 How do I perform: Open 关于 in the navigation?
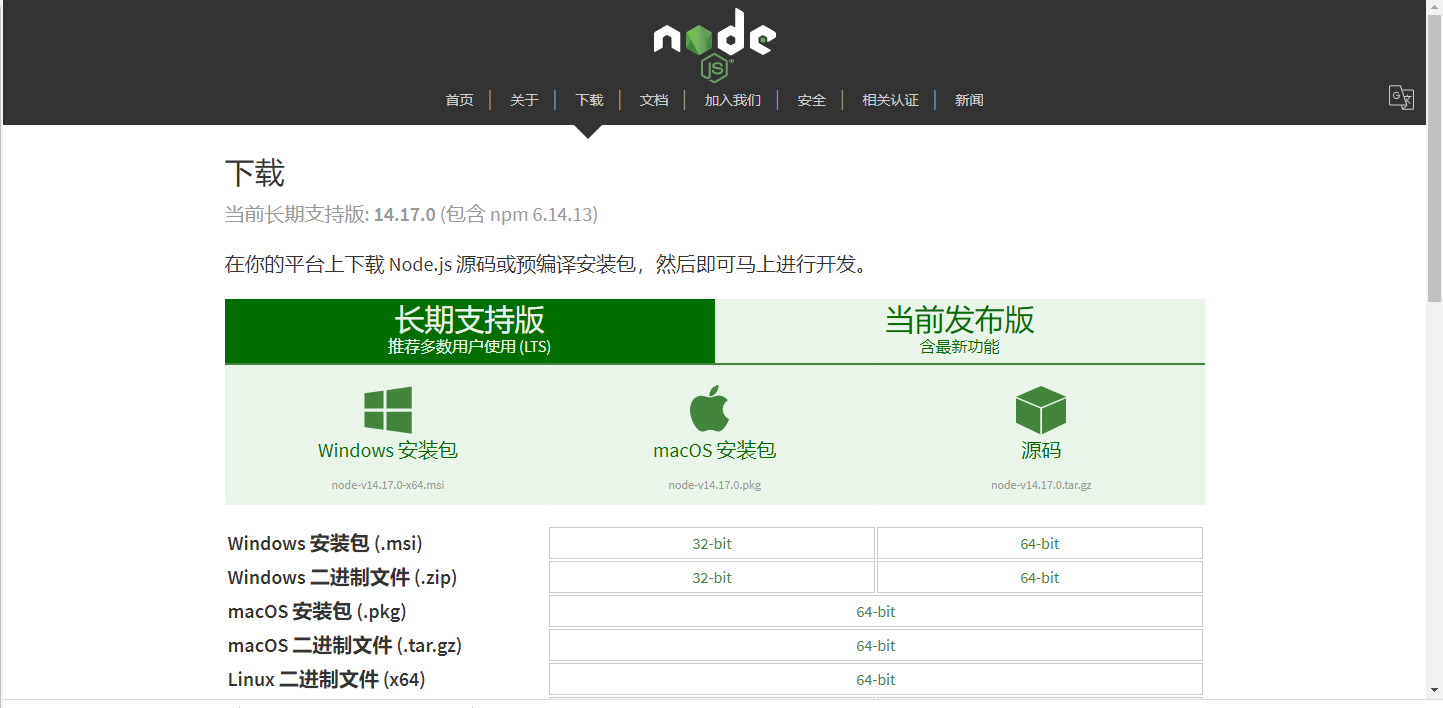pos(524,100)
